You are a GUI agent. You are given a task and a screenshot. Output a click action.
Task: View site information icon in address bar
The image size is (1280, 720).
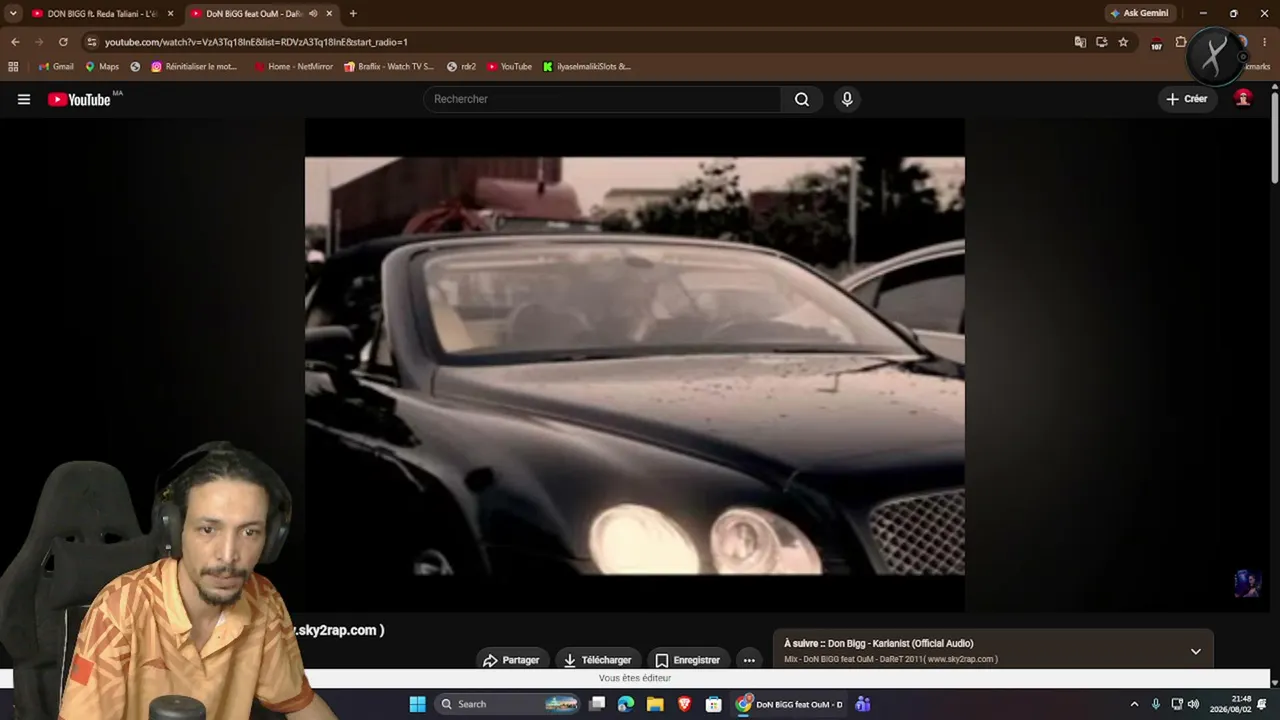[92, 42]
